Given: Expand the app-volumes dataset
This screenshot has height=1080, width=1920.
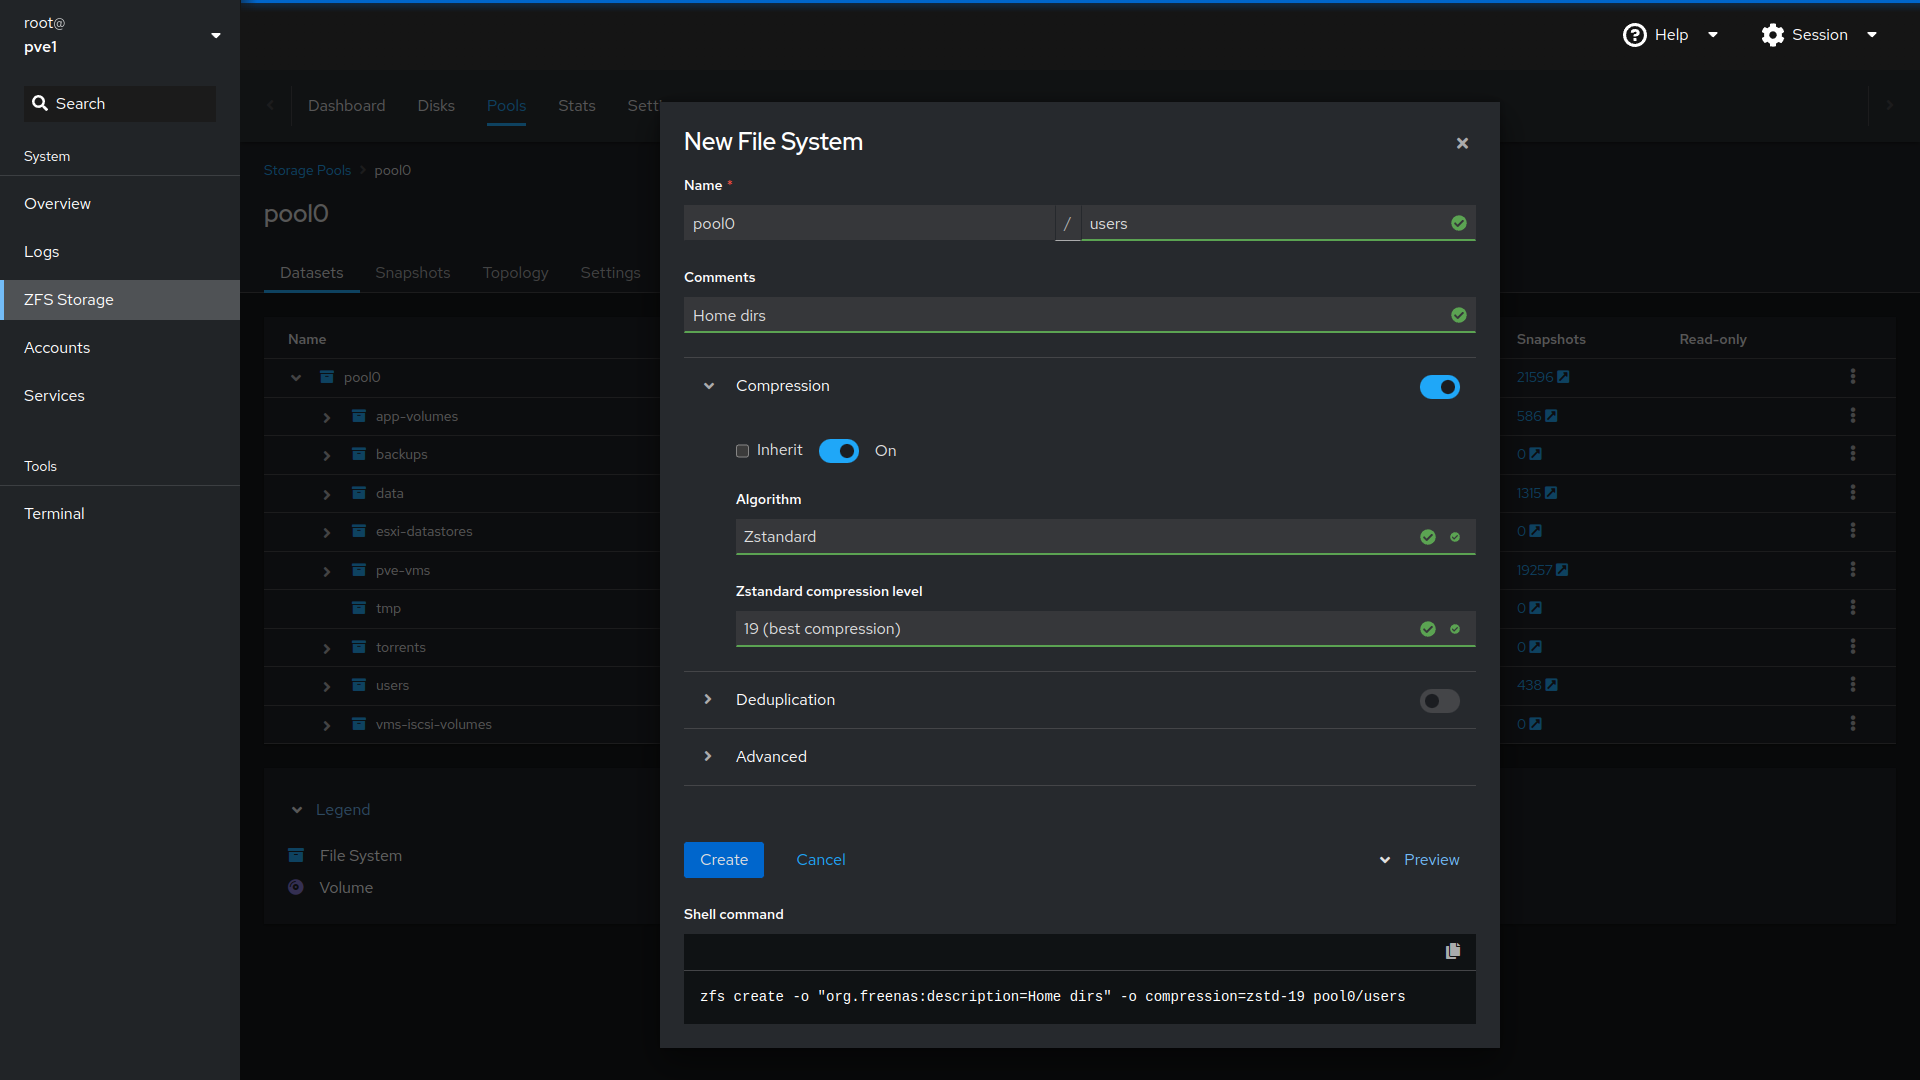Looking at the screenshot, I should pyautogui.click(x=327, y=417).
